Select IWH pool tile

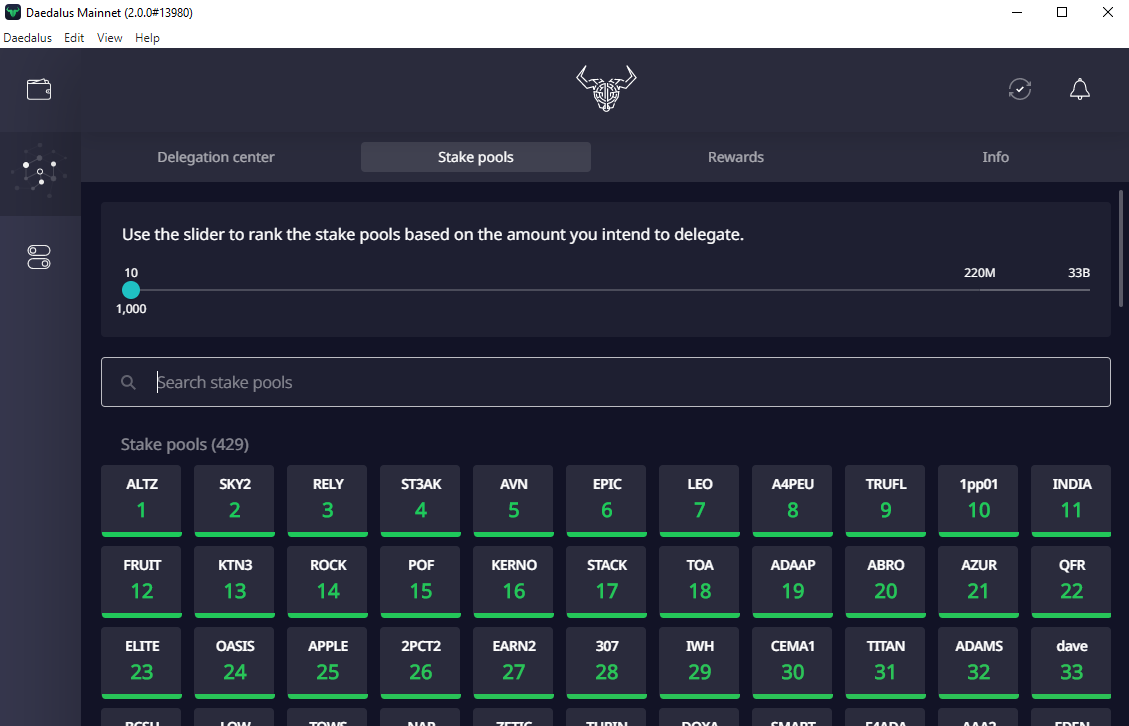699,663
